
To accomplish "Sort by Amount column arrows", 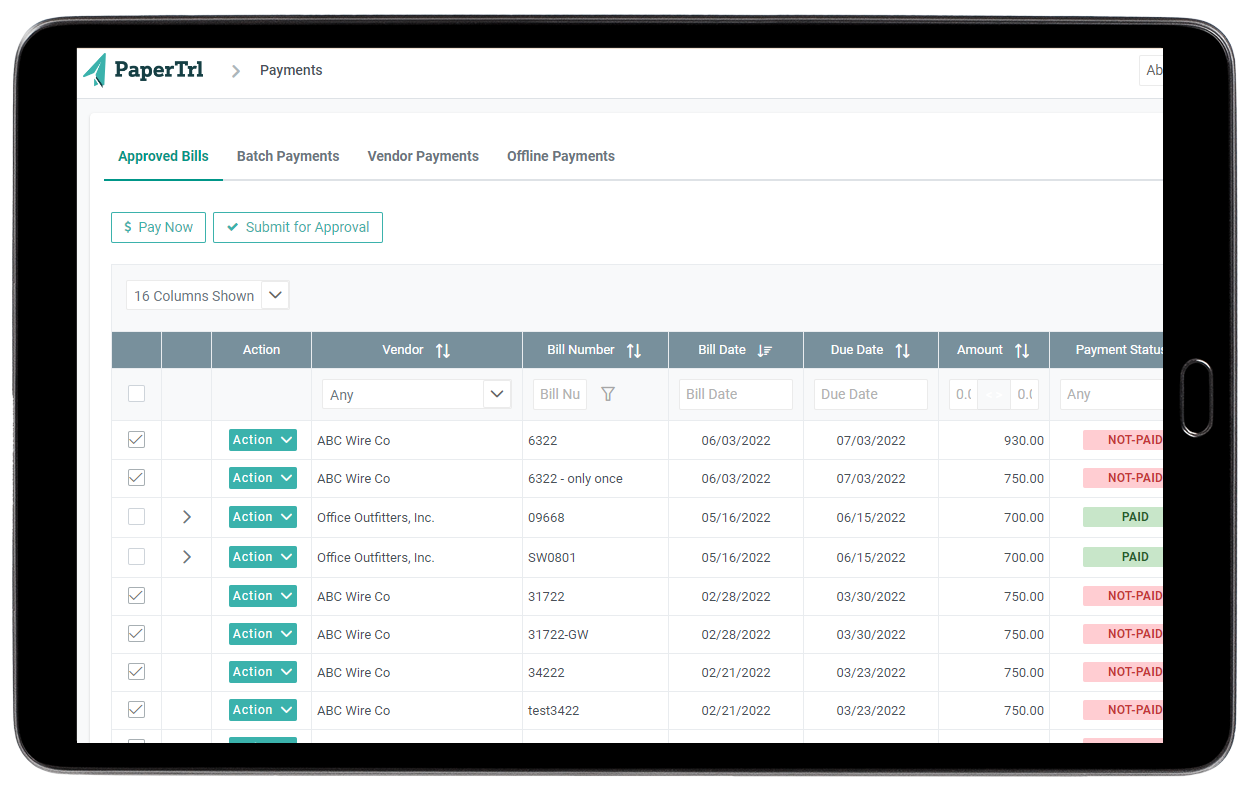I will [1022, 350].
